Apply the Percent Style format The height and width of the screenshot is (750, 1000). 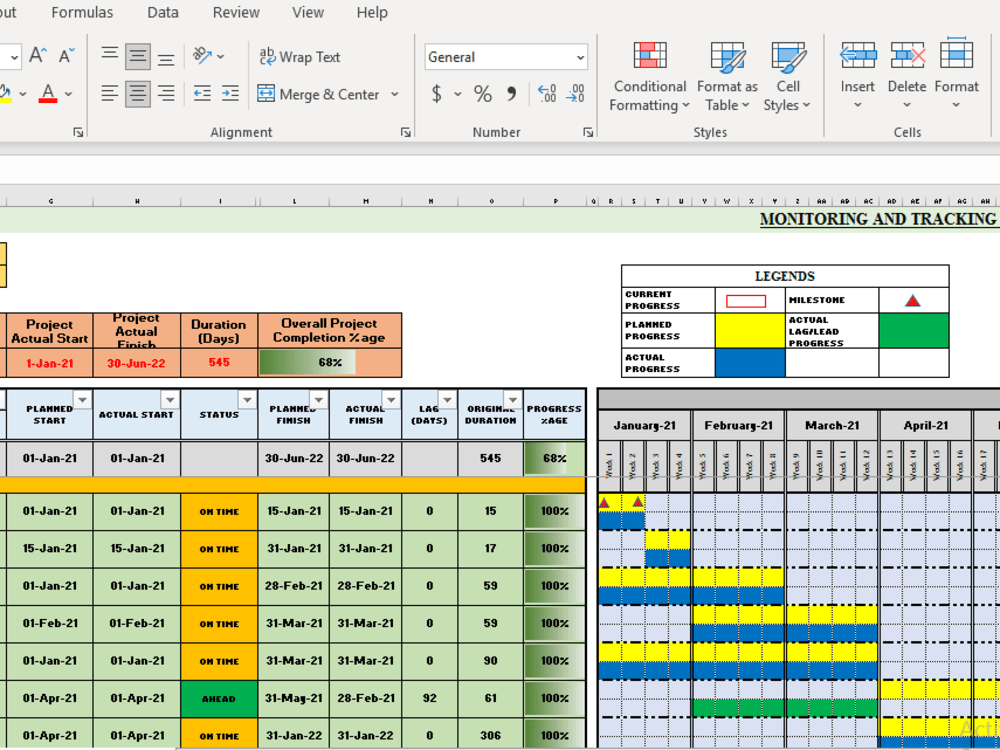tap(481, 94)
